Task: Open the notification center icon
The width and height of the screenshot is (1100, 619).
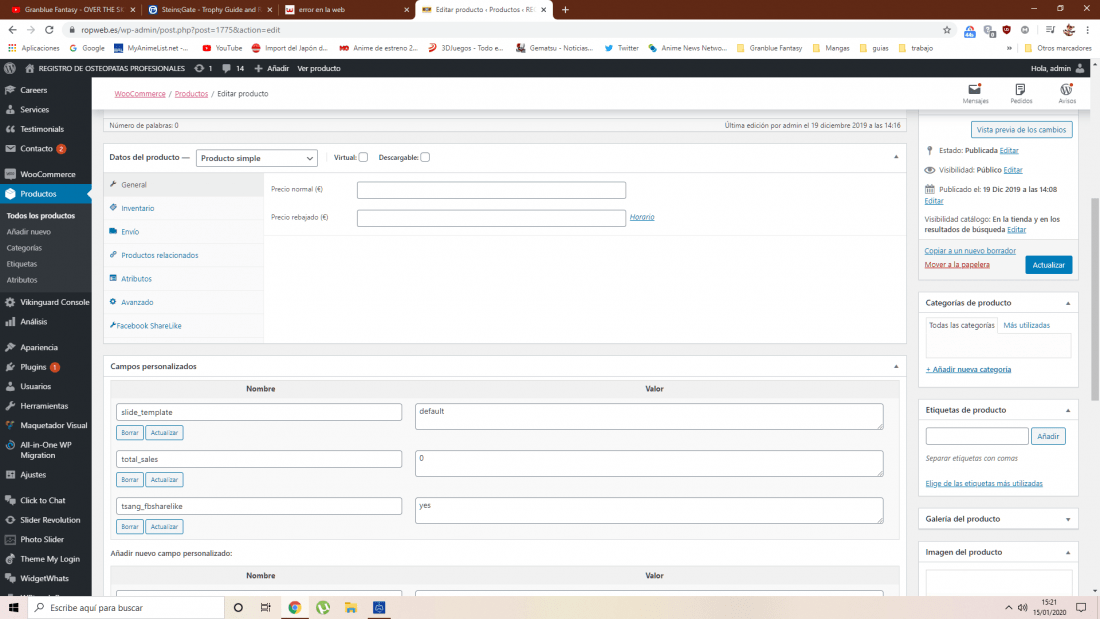Action: point(1081,608)
